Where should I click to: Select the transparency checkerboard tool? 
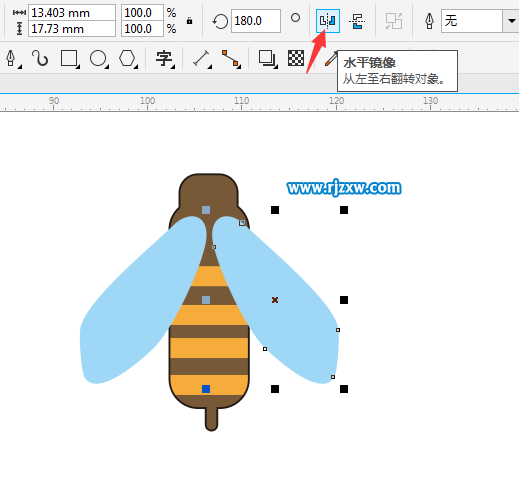[x=296, y=58]
